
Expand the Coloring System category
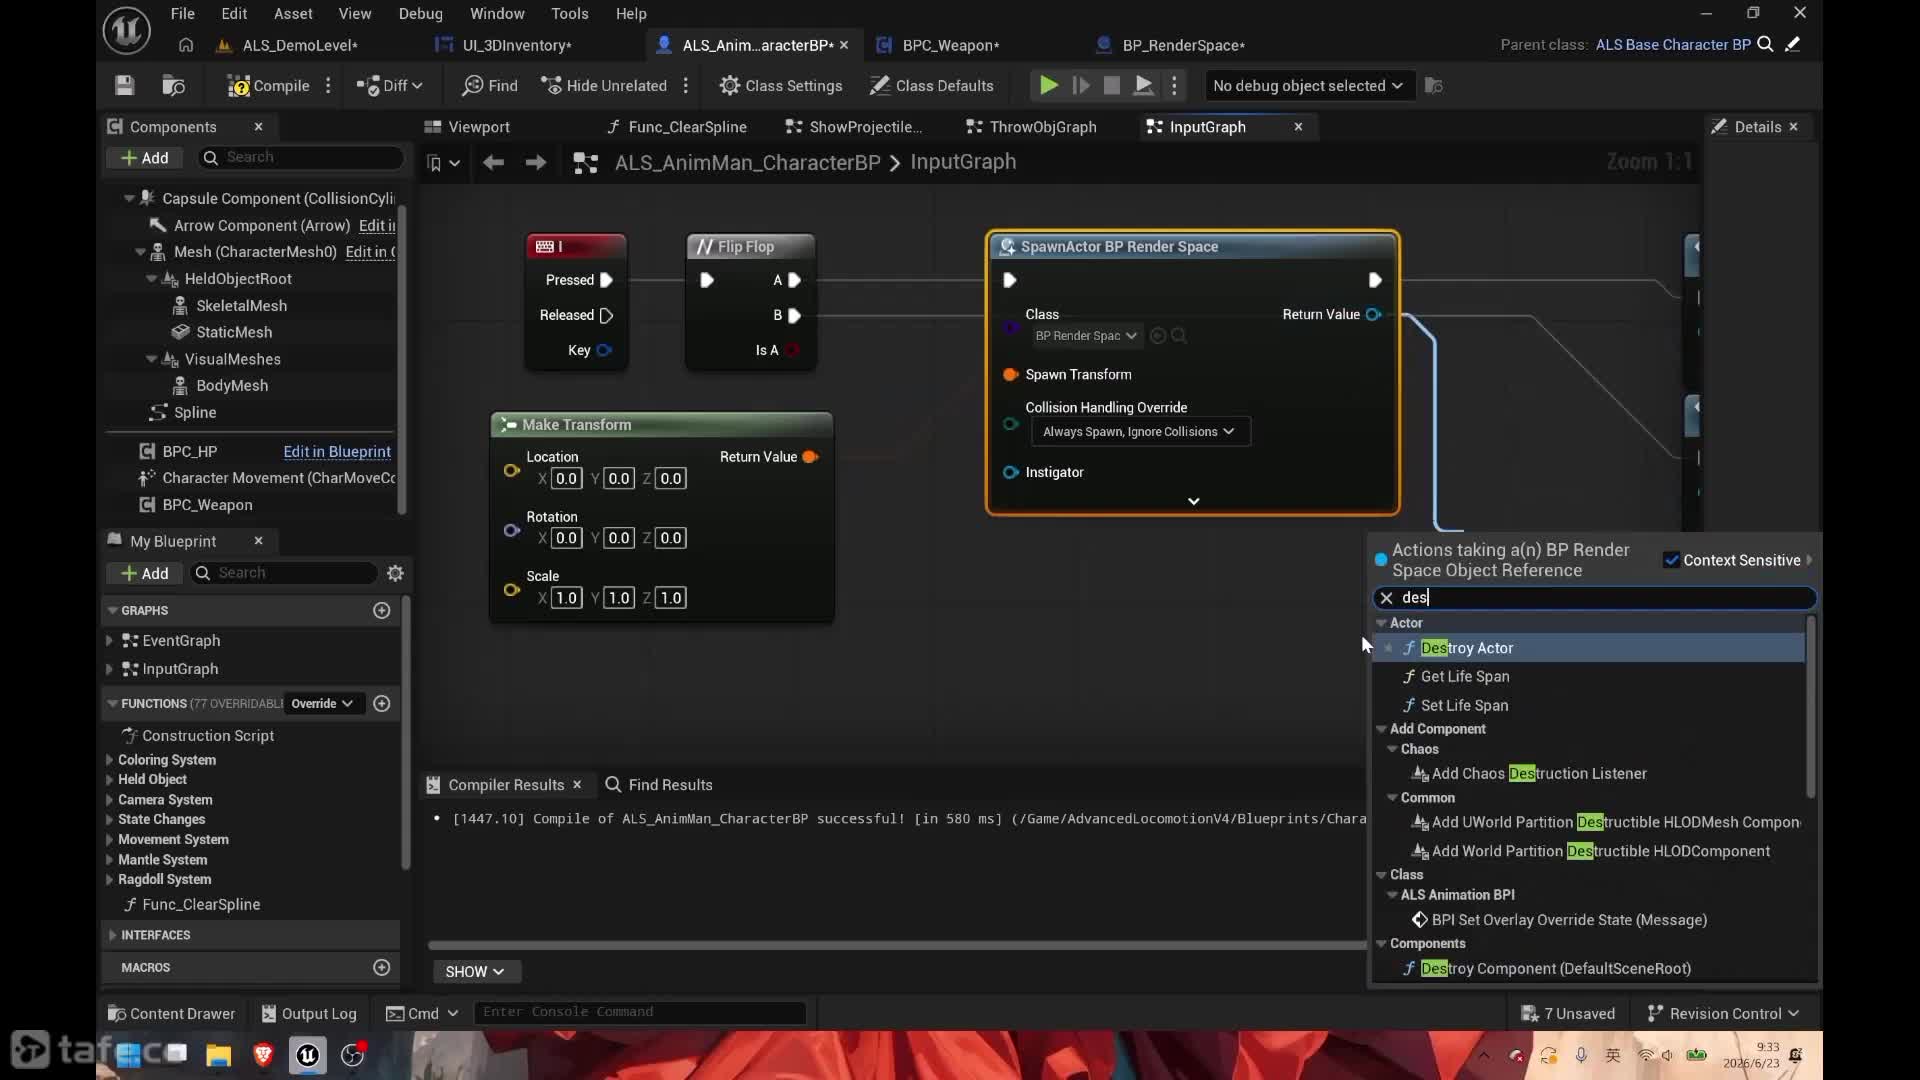109,760
